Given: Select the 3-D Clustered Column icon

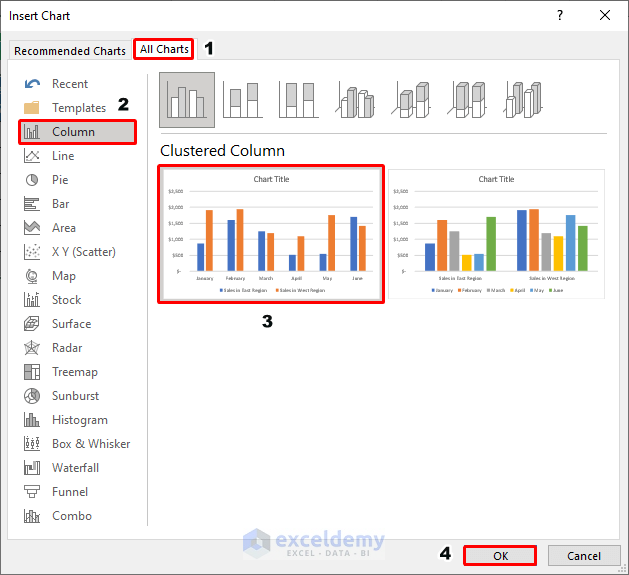Looking at the screenshot, I should point(355,100).
